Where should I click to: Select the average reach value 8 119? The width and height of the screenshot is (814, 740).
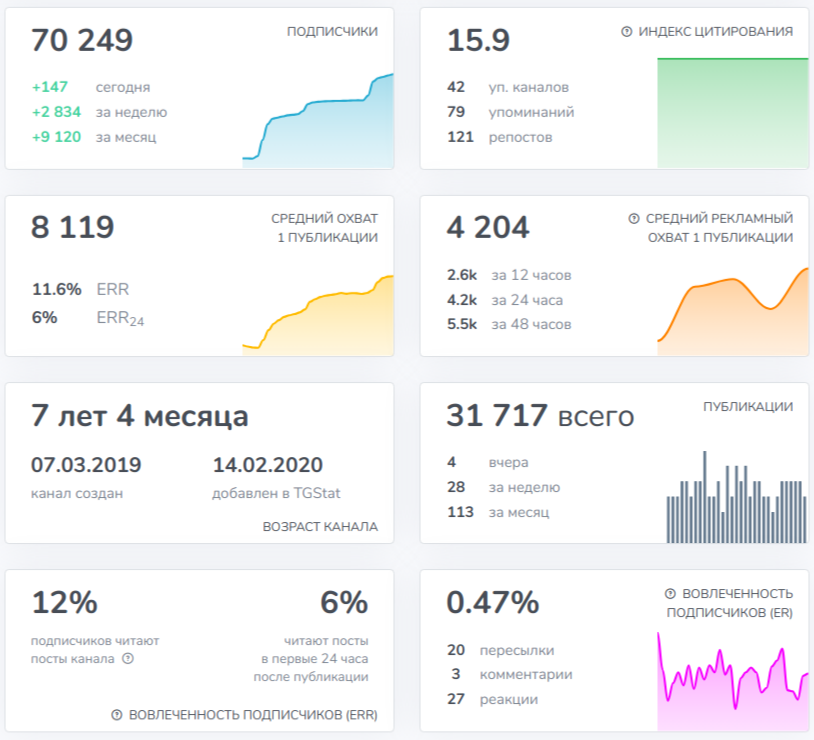73,227
